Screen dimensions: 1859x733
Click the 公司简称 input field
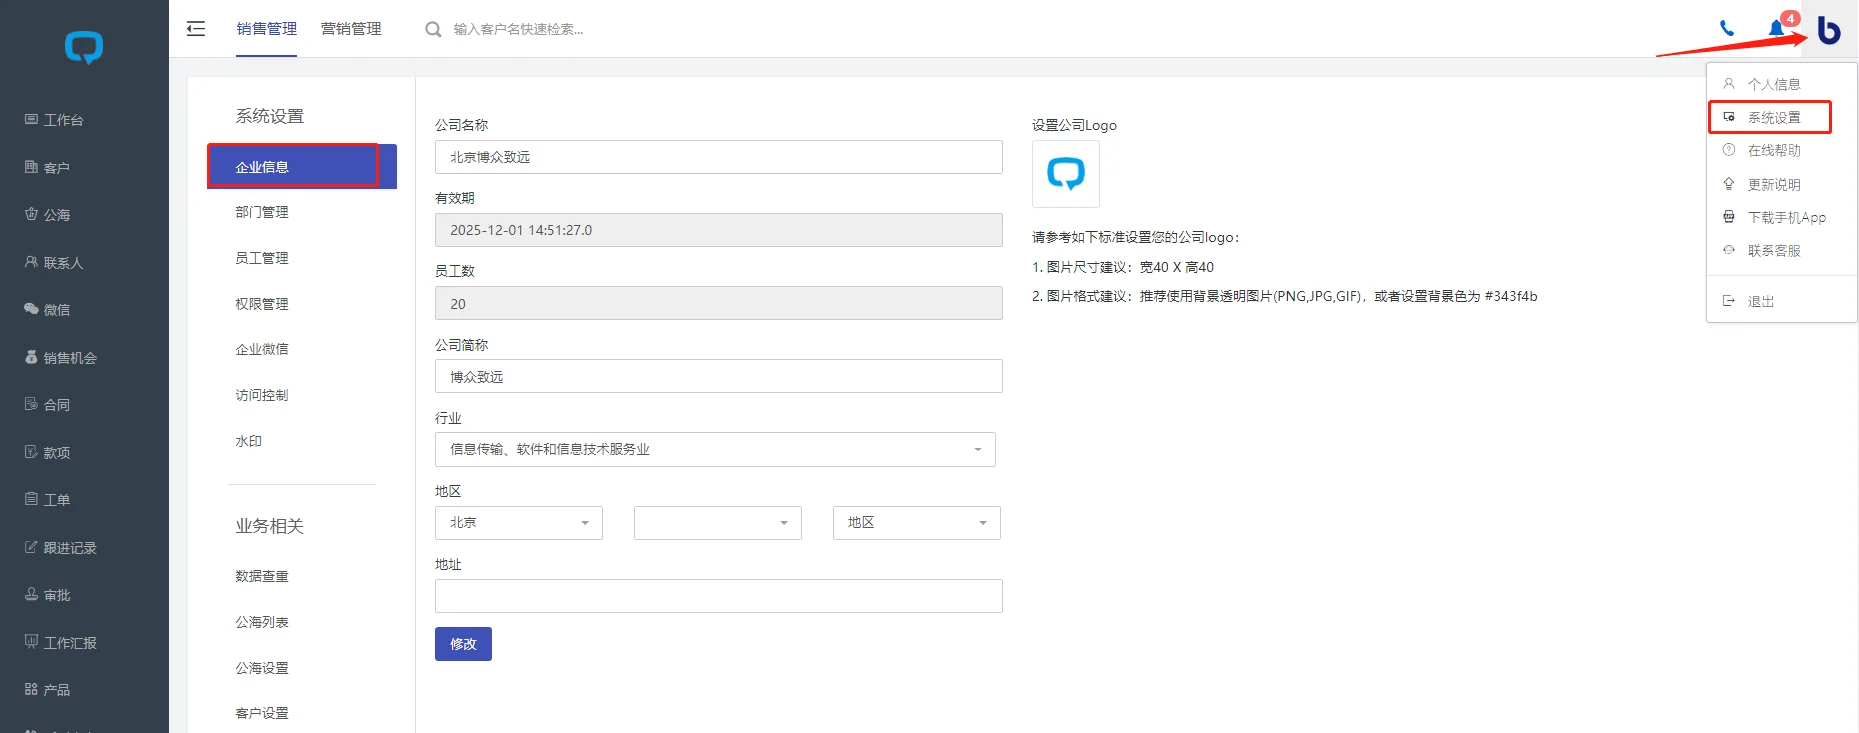point(718,376)
